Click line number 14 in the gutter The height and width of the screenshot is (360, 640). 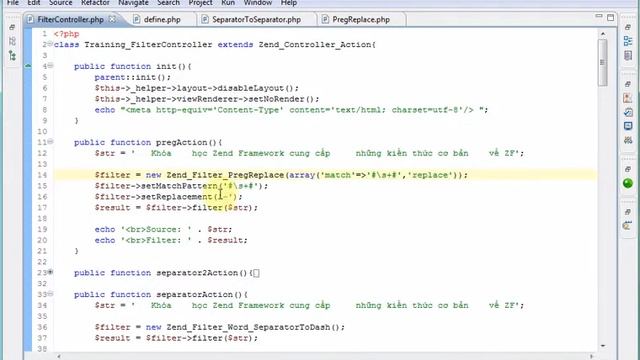point(42,175)
